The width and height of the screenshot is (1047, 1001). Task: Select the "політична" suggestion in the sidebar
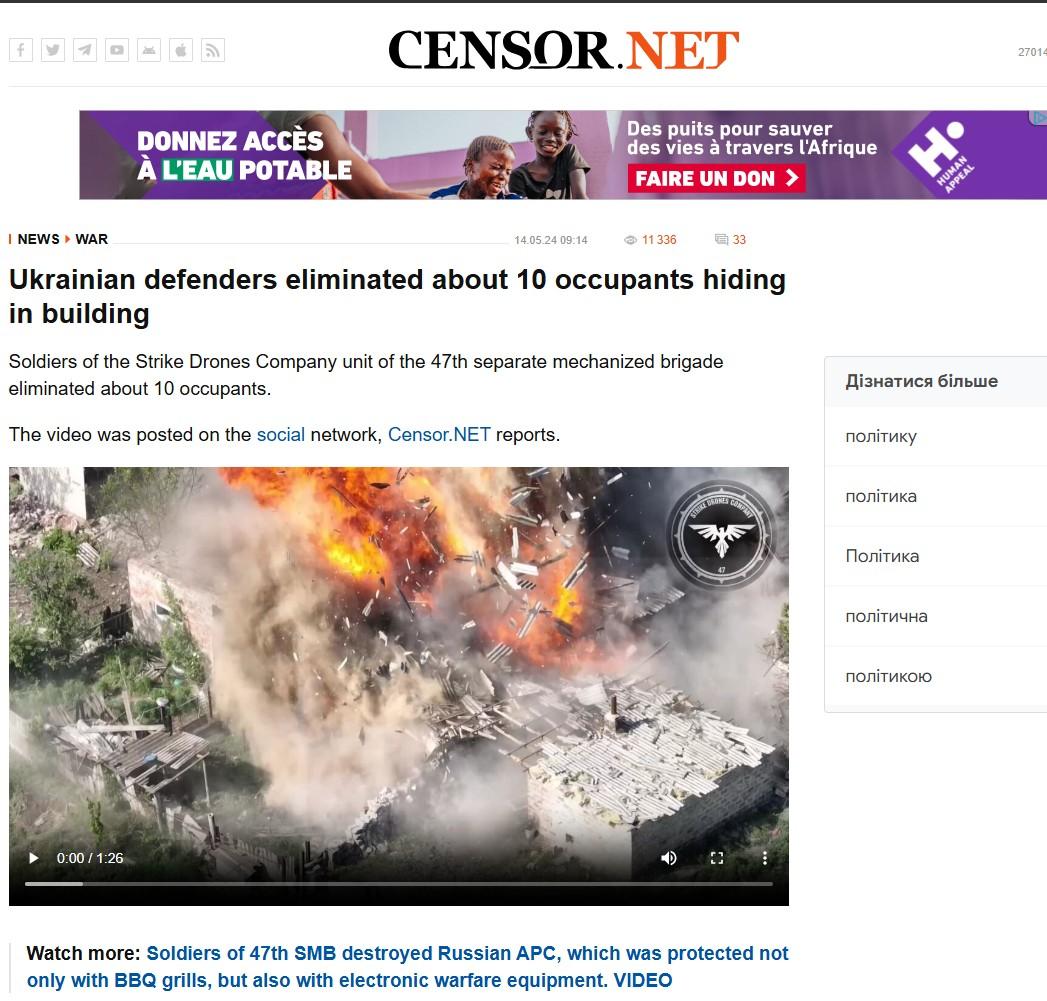pyautogui.click(x=886, y=616)
